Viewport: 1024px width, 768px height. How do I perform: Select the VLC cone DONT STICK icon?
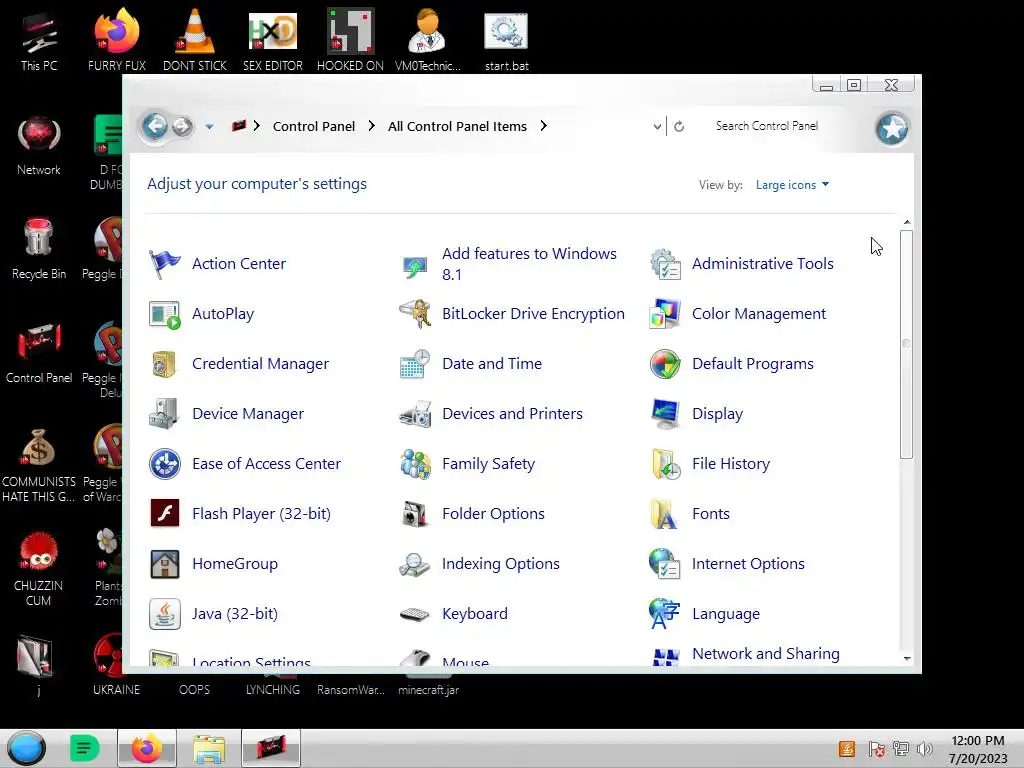point(195,41)
